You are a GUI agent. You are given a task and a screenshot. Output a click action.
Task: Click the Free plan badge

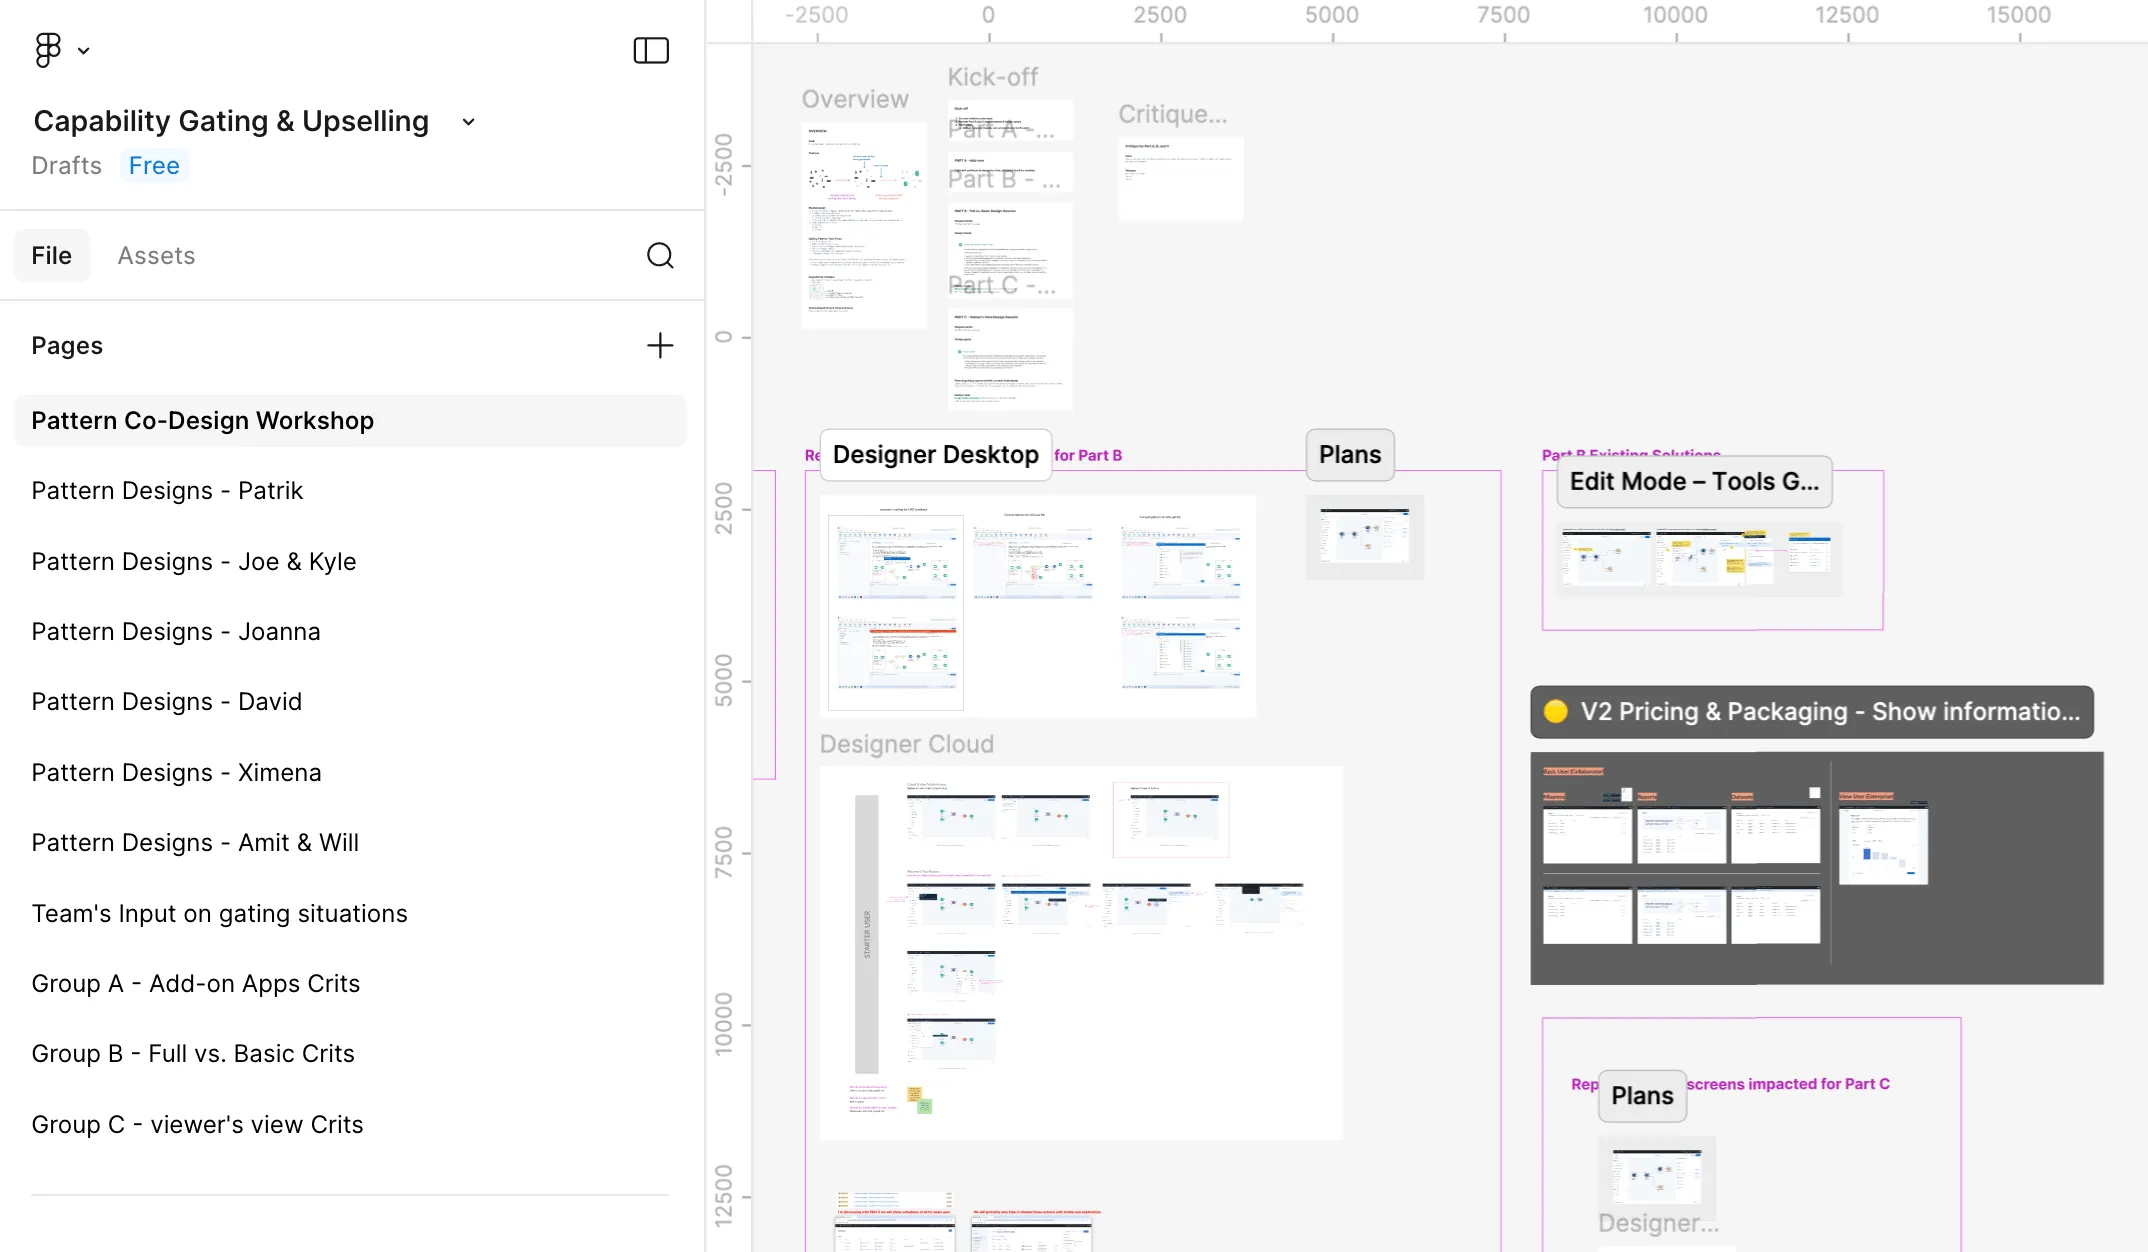tap(154, 165)
